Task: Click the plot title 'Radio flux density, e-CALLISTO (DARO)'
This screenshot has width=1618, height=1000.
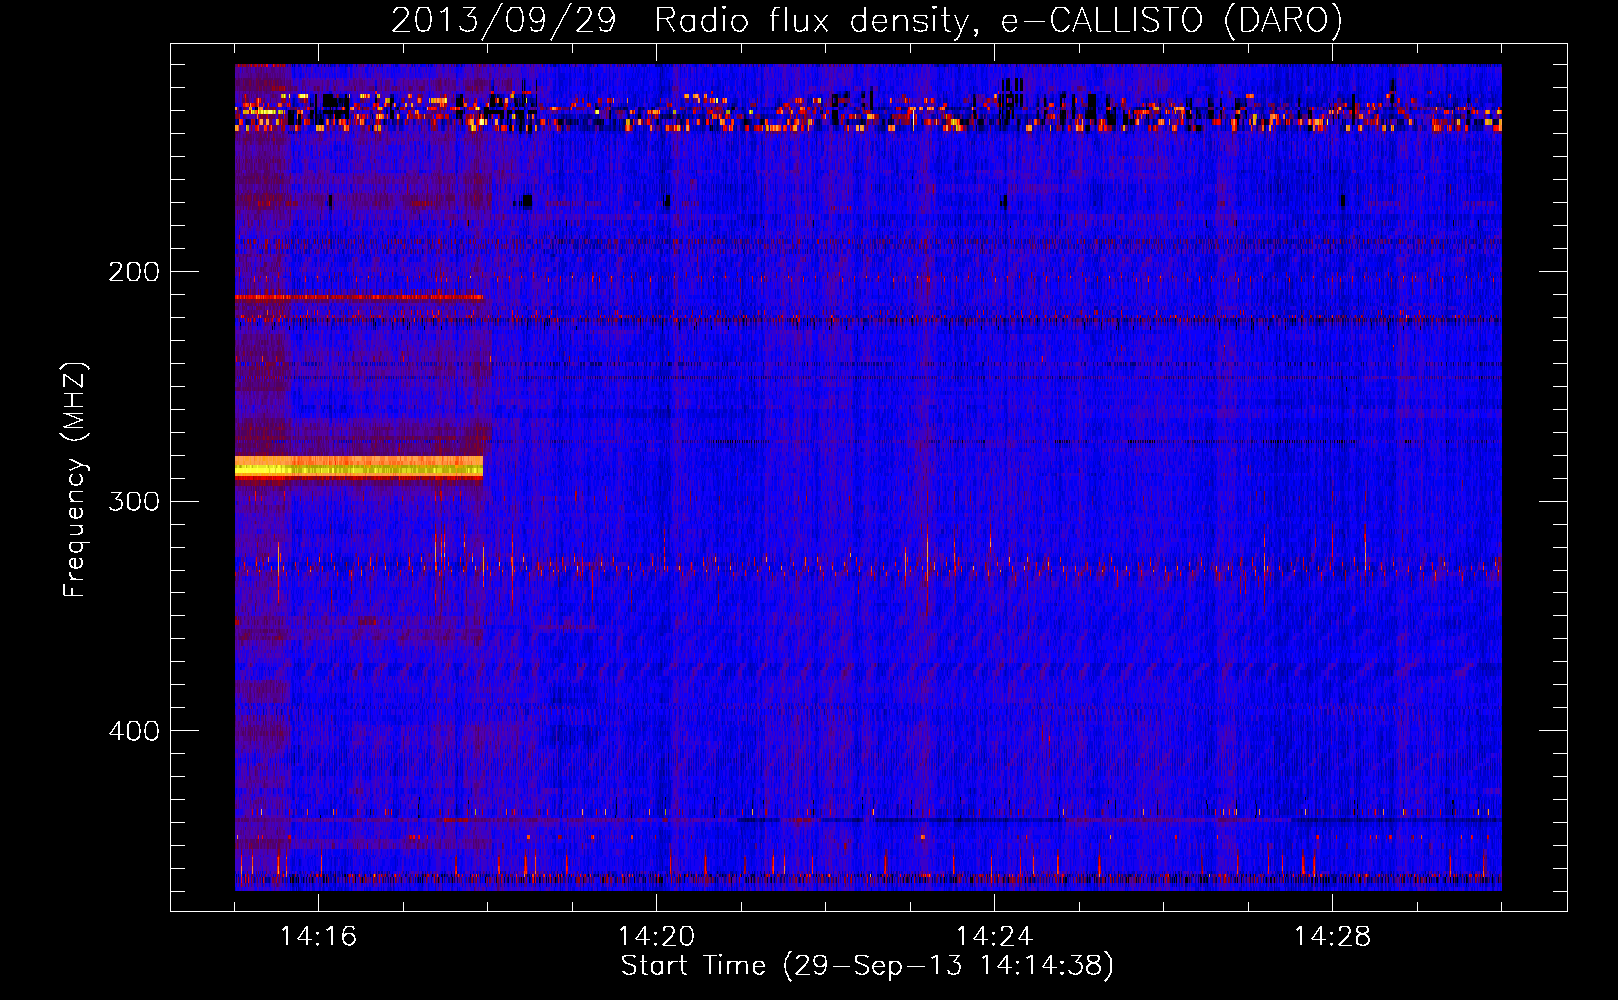Action: coord(998,20)
